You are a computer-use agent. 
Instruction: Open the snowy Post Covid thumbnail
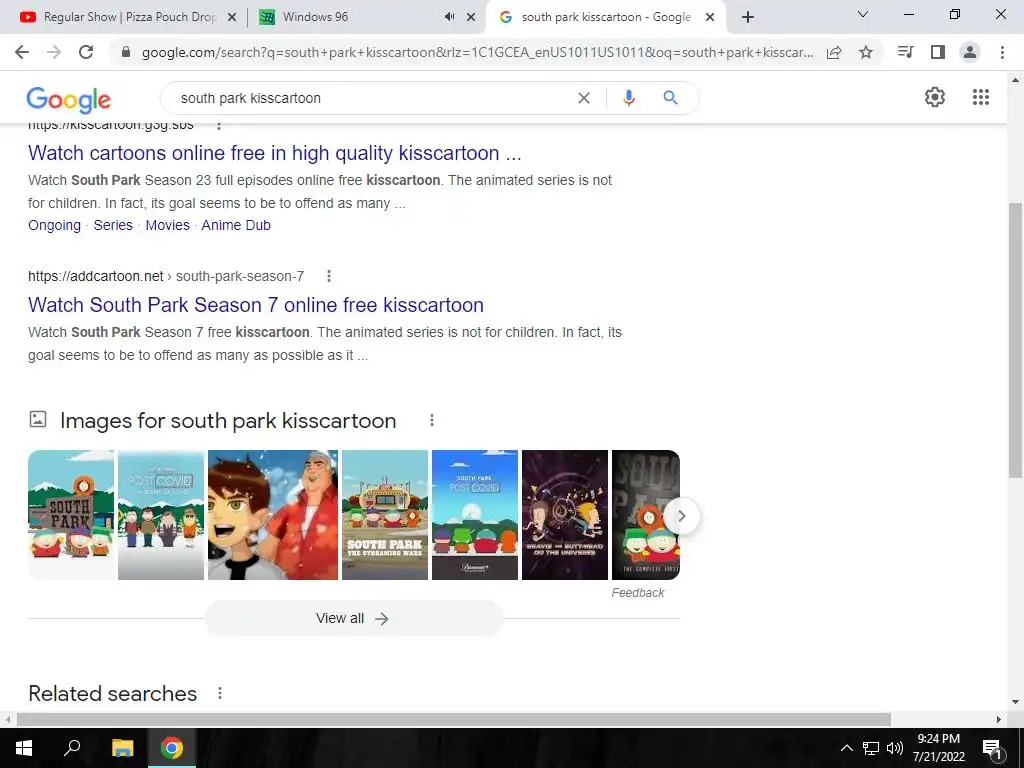point(161,515)
